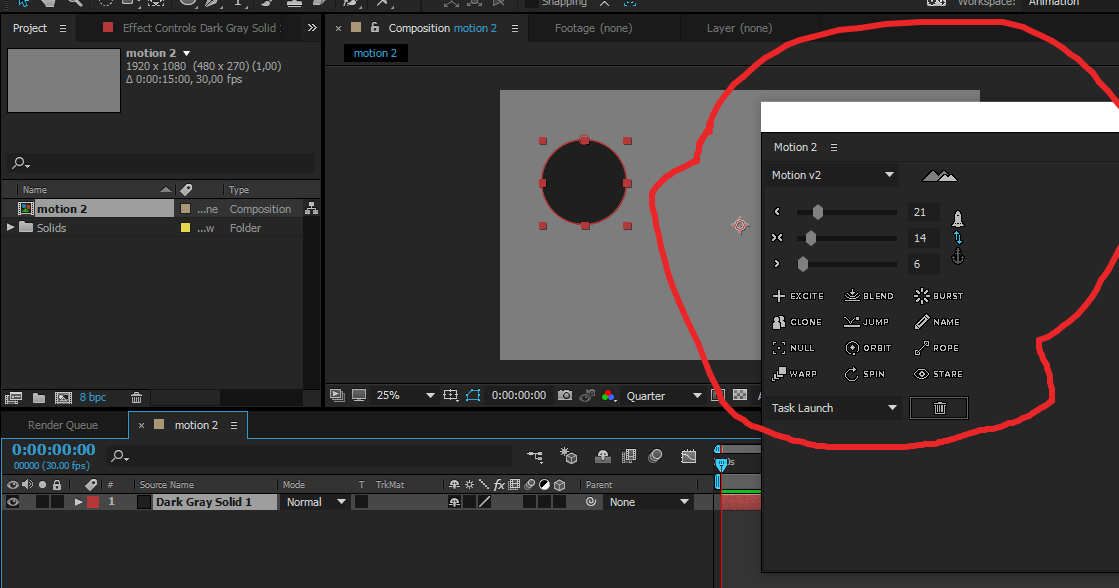The image size is (1119, 588).
Task: Click the rocket icon beside the sliders
Action: click(x=958, y=218)
